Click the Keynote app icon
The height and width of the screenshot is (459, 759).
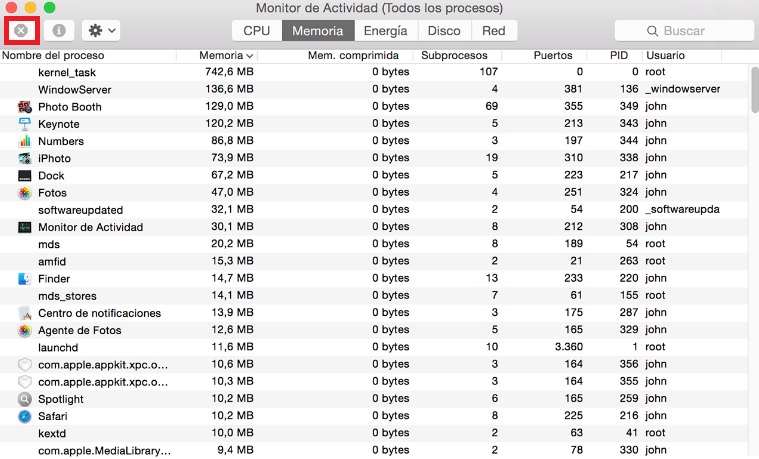(x=25, y=124)
